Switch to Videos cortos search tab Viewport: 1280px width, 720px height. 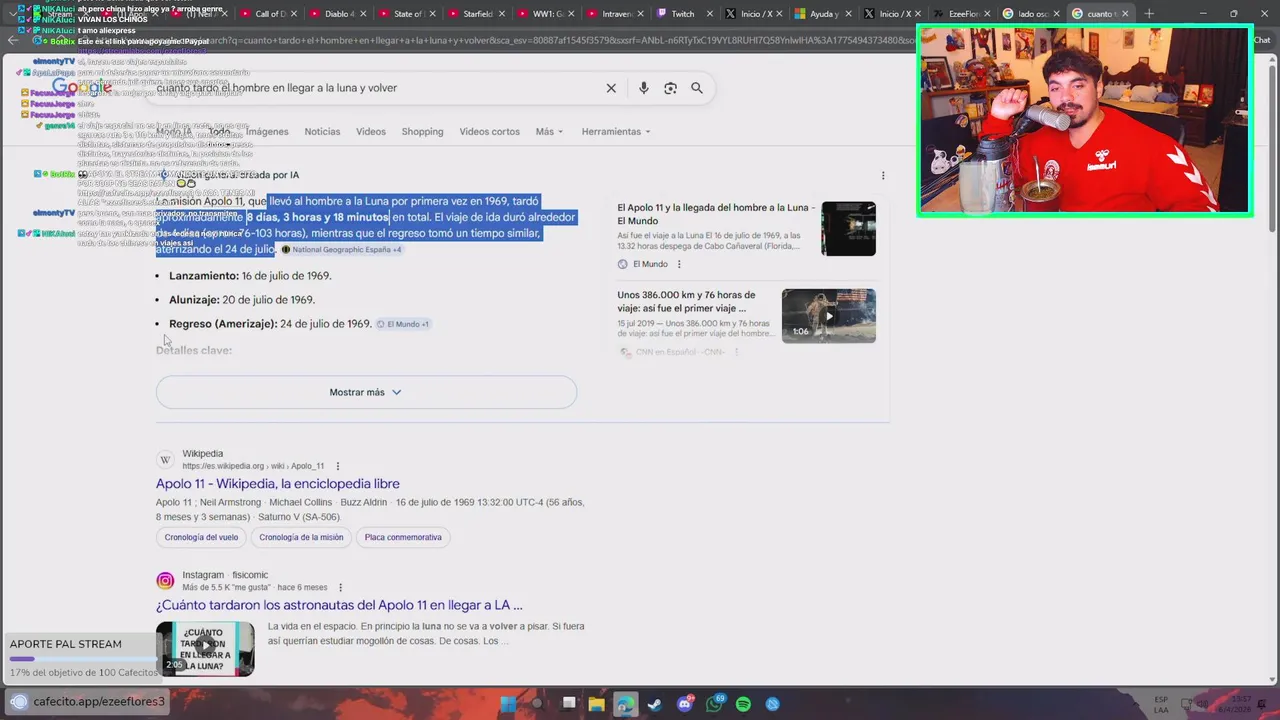coord(489,132)
